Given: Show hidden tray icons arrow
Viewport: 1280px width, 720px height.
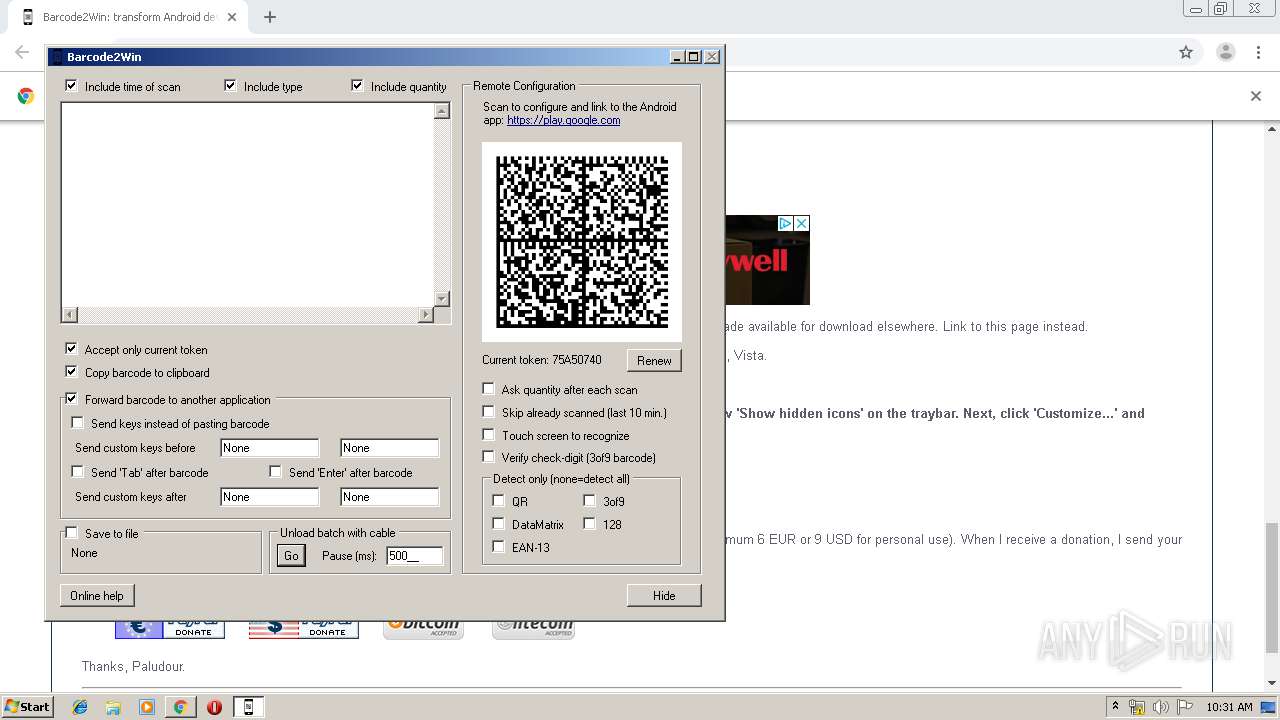Looking at the screenshot, I should (x=1115, y=706).
